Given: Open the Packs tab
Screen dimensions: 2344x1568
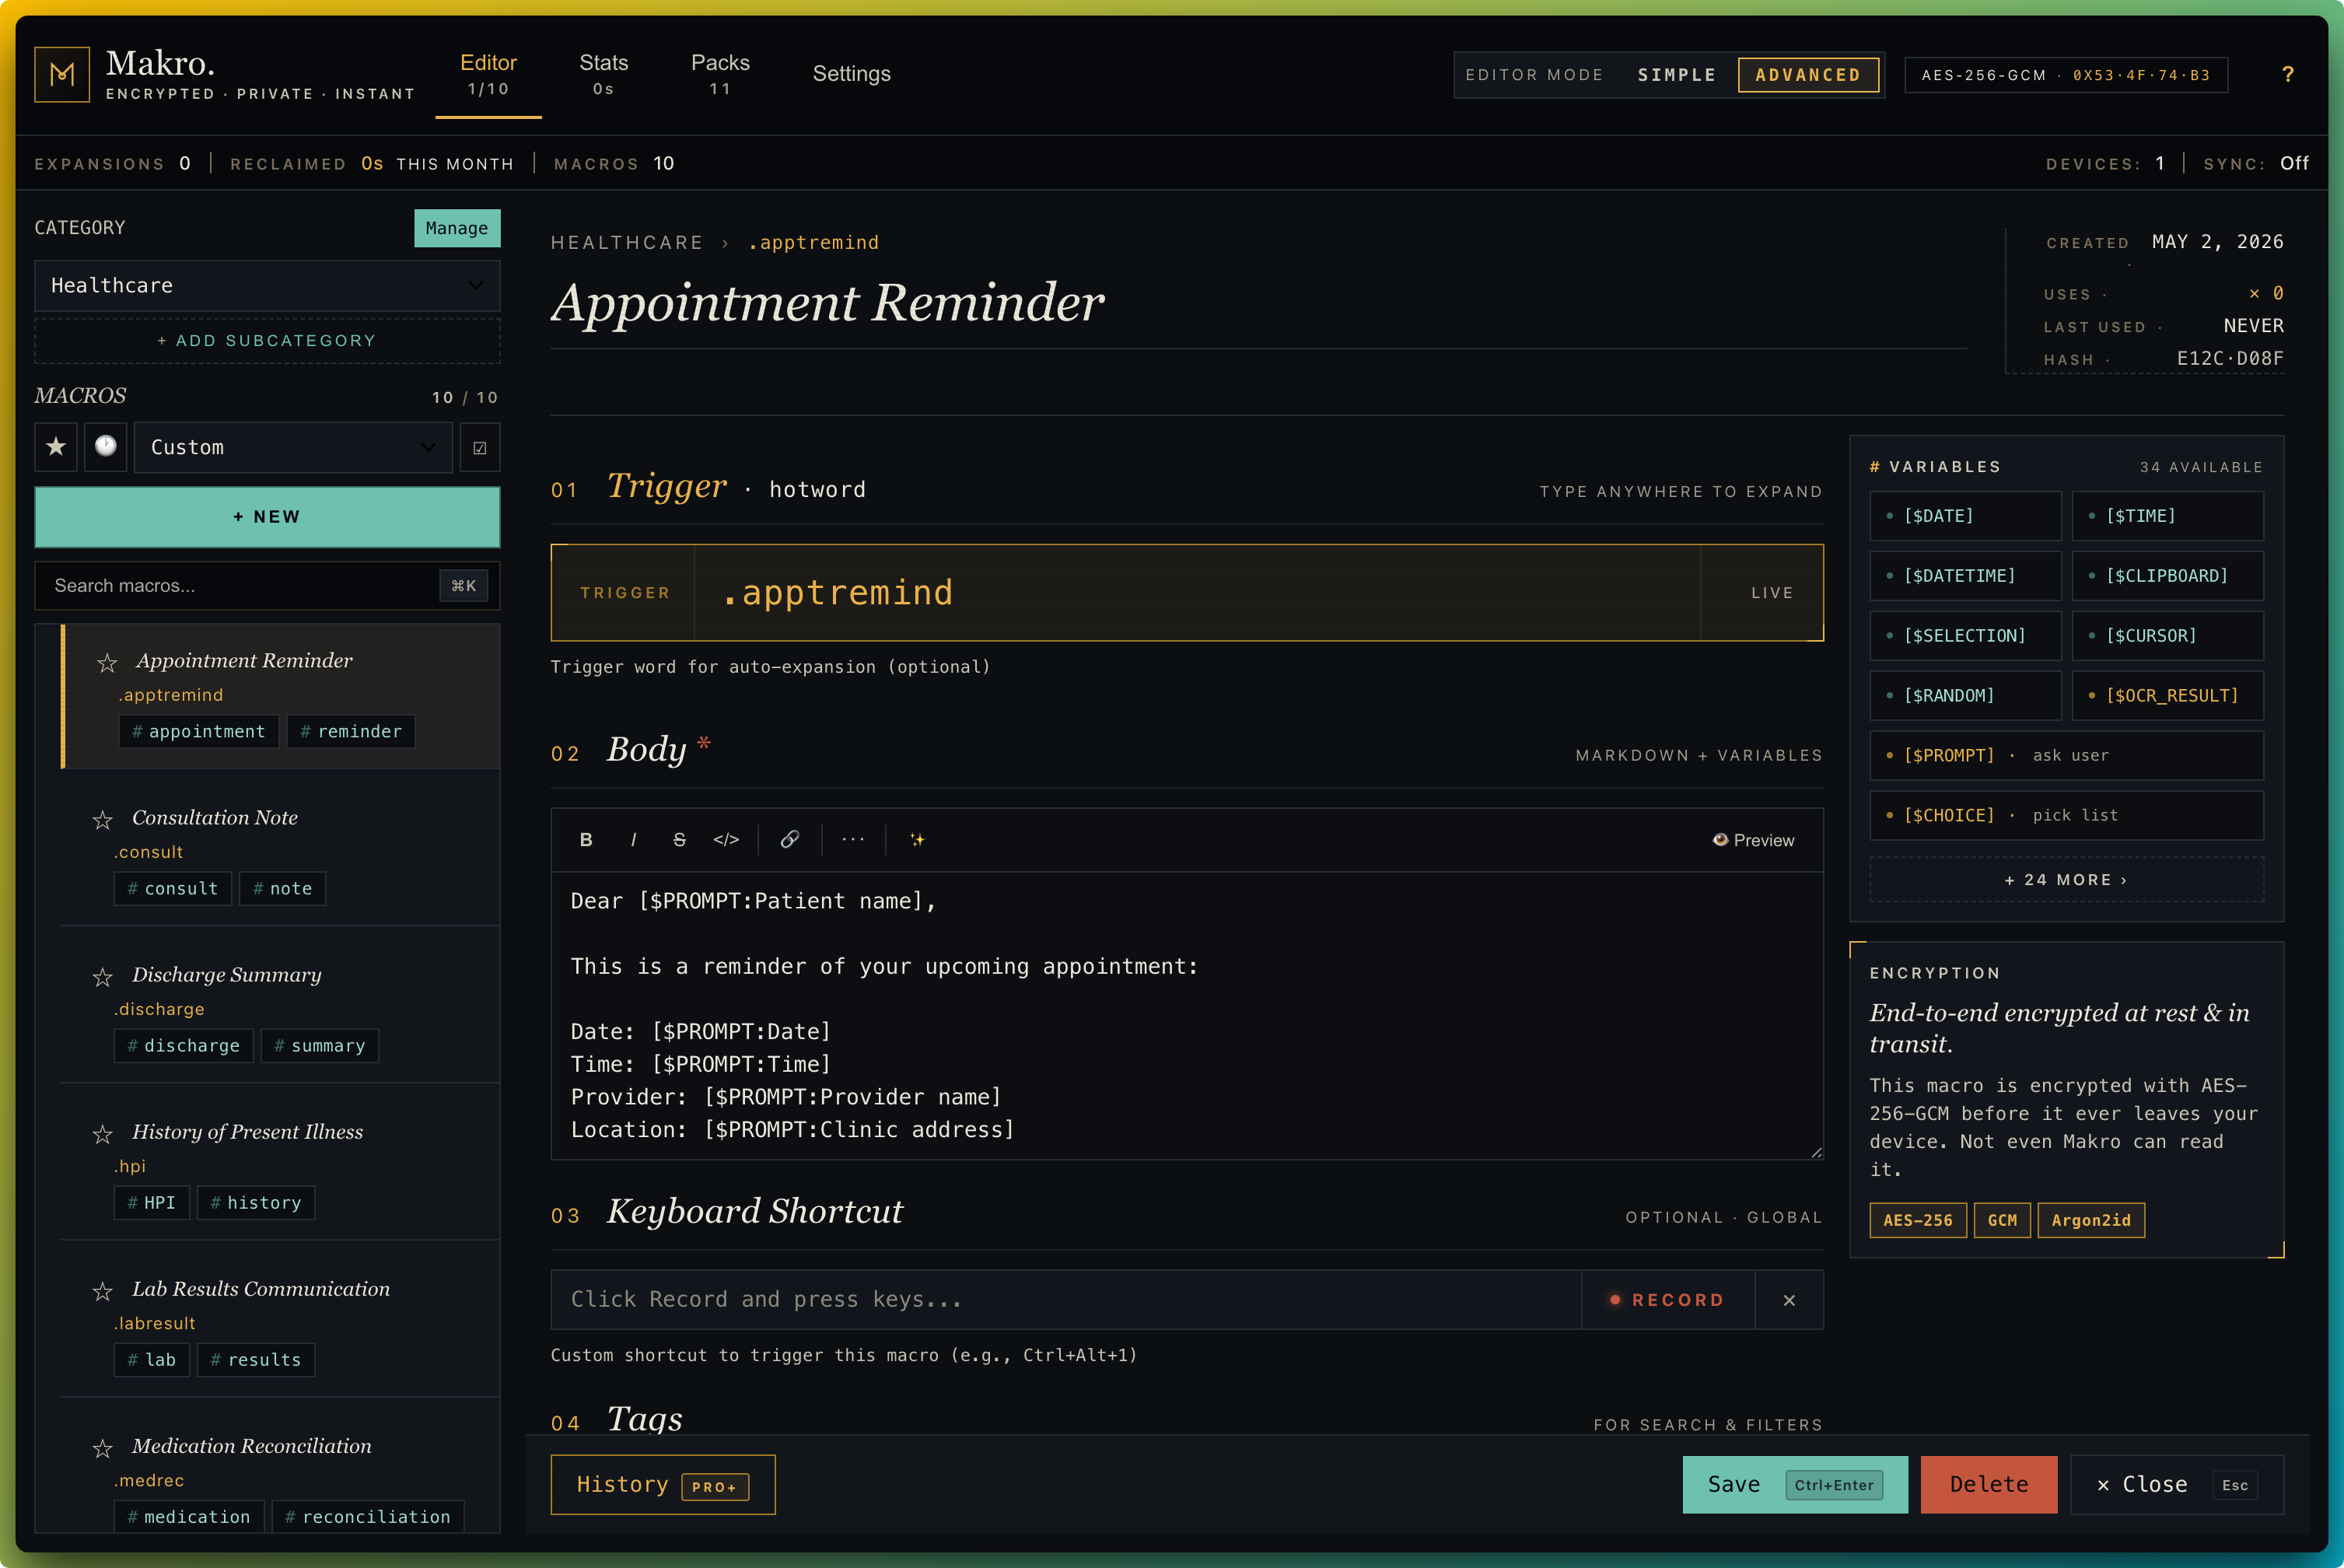Looking at the screenshot, I should pos(720,75).
